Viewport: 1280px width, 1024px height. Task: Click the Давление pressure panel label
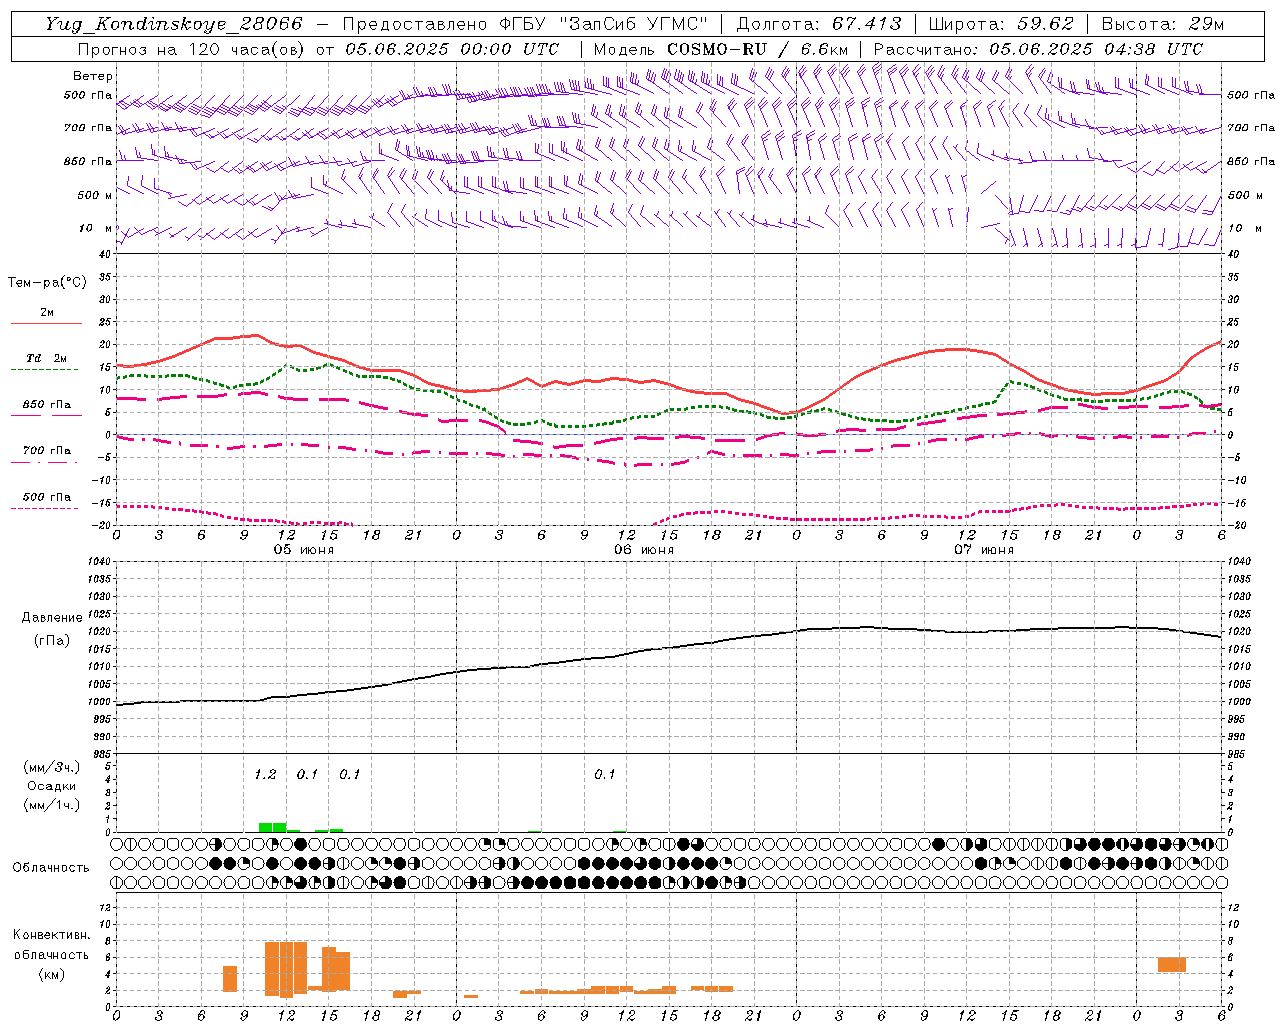pos(52,618)
